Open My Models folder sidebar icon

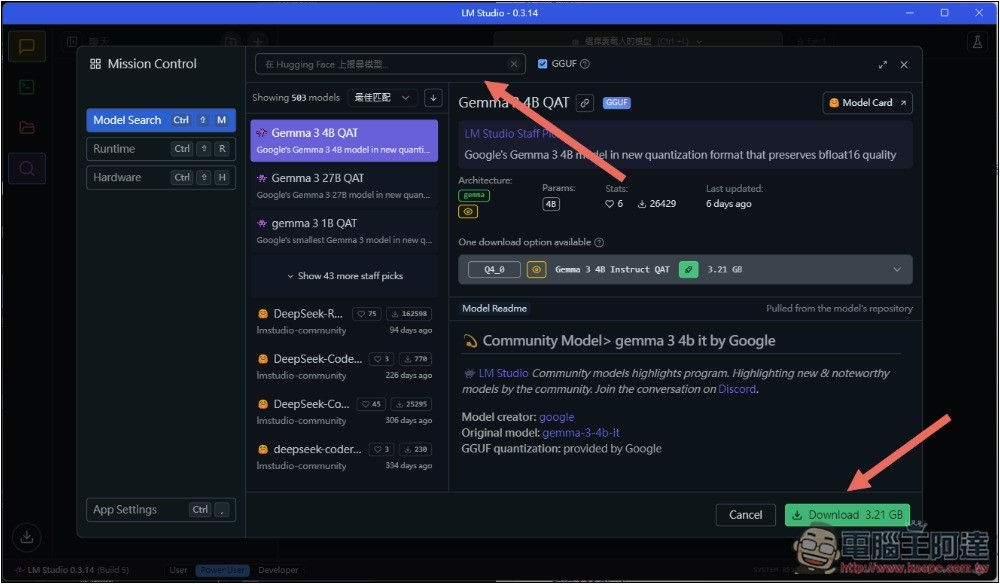coord(27,128)
